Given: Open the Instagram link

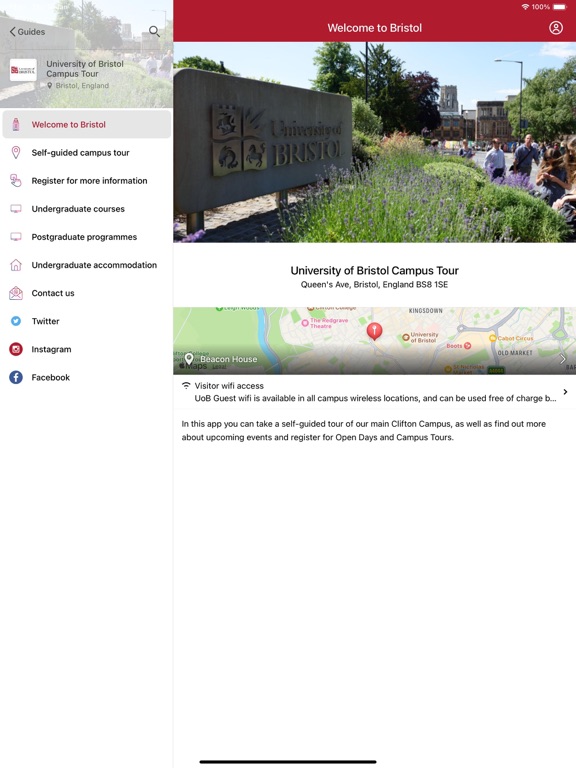Looking at the screenshot, I should coord(87,349).
